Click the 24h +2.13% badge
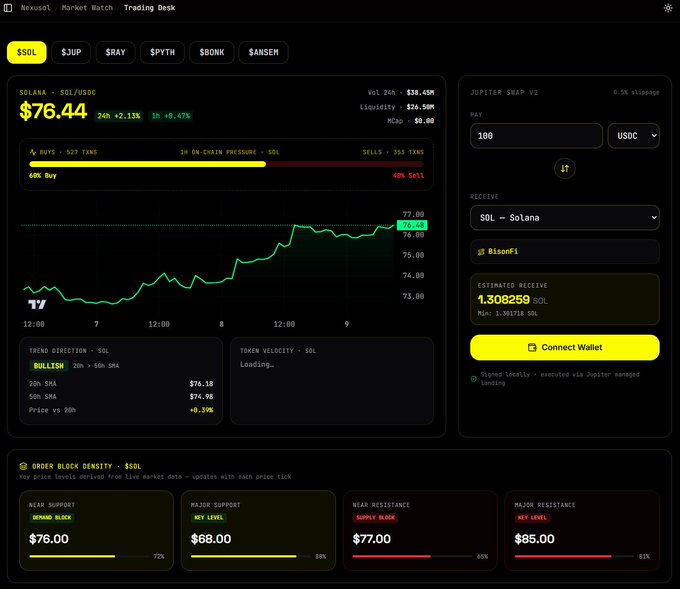The width and height of the screenshot is (680, 589). click(x=118, y=116)
